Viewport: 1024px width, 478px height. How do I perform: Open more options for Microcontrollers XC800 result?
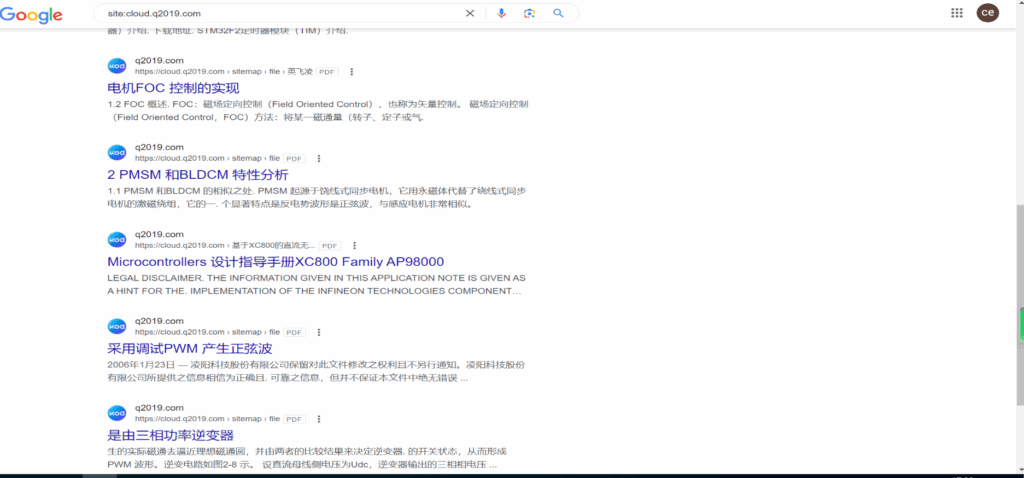[354, 245]
